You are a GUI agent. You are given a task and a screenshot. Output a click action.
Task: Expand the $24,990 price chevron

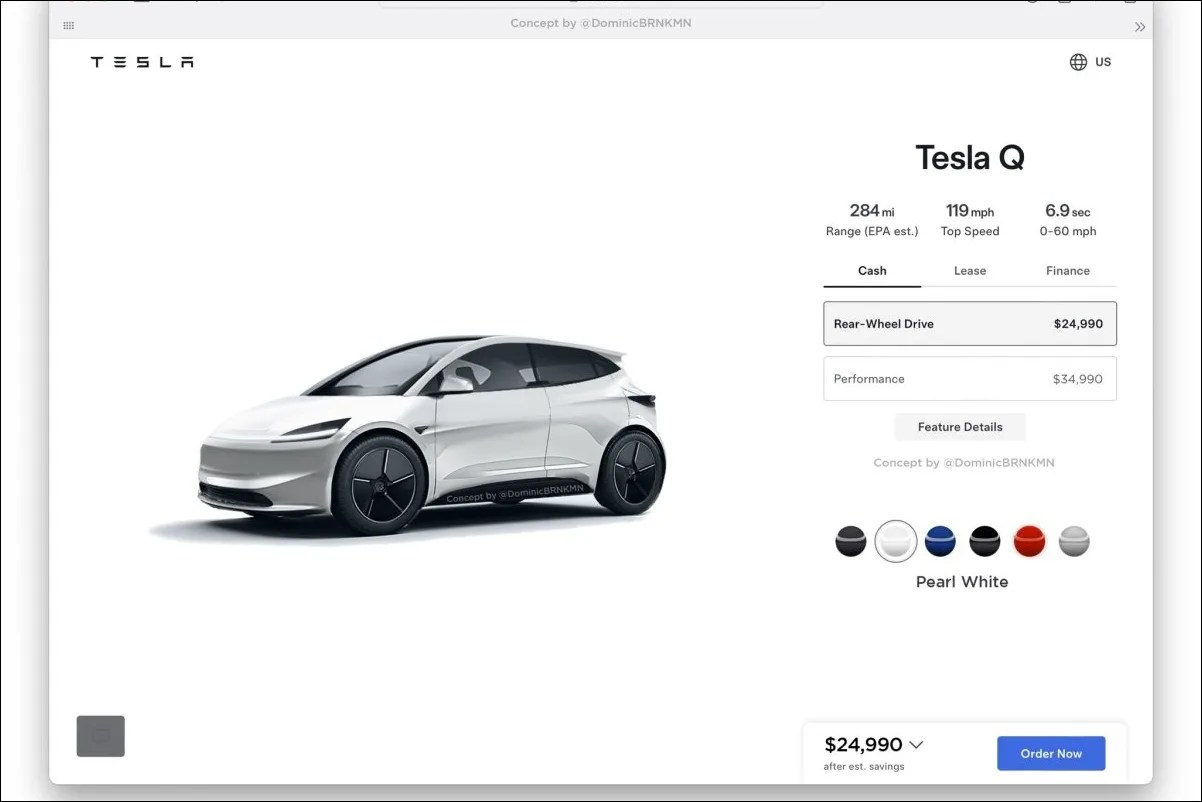tap(916, 745)
